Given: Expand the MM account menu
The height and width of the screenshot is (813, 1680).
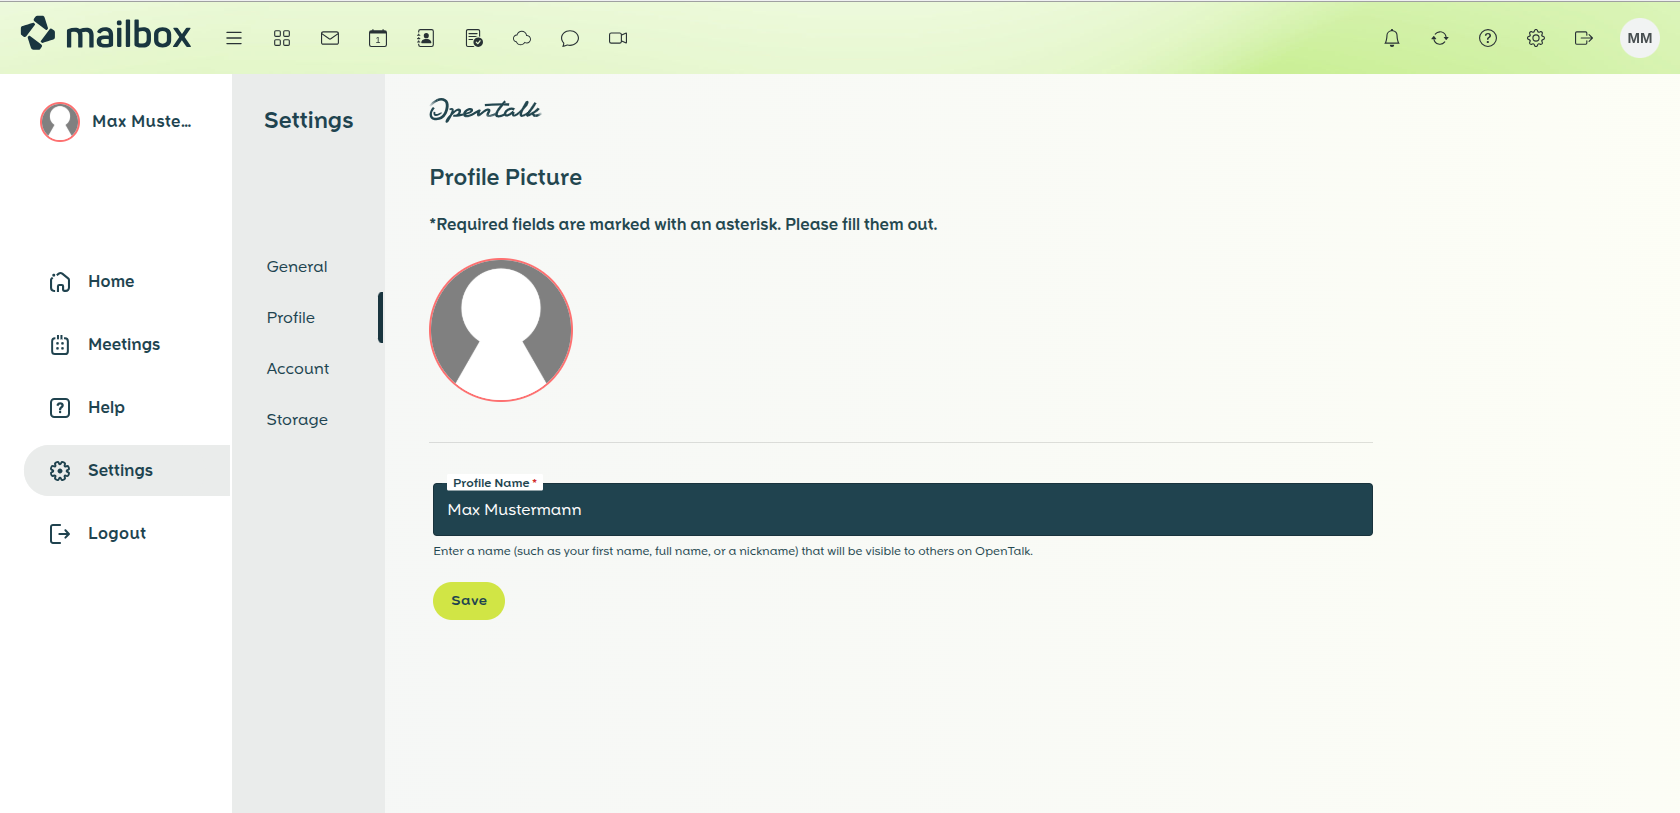Looking at the screenshot, I should click(x=1639, y=38).
